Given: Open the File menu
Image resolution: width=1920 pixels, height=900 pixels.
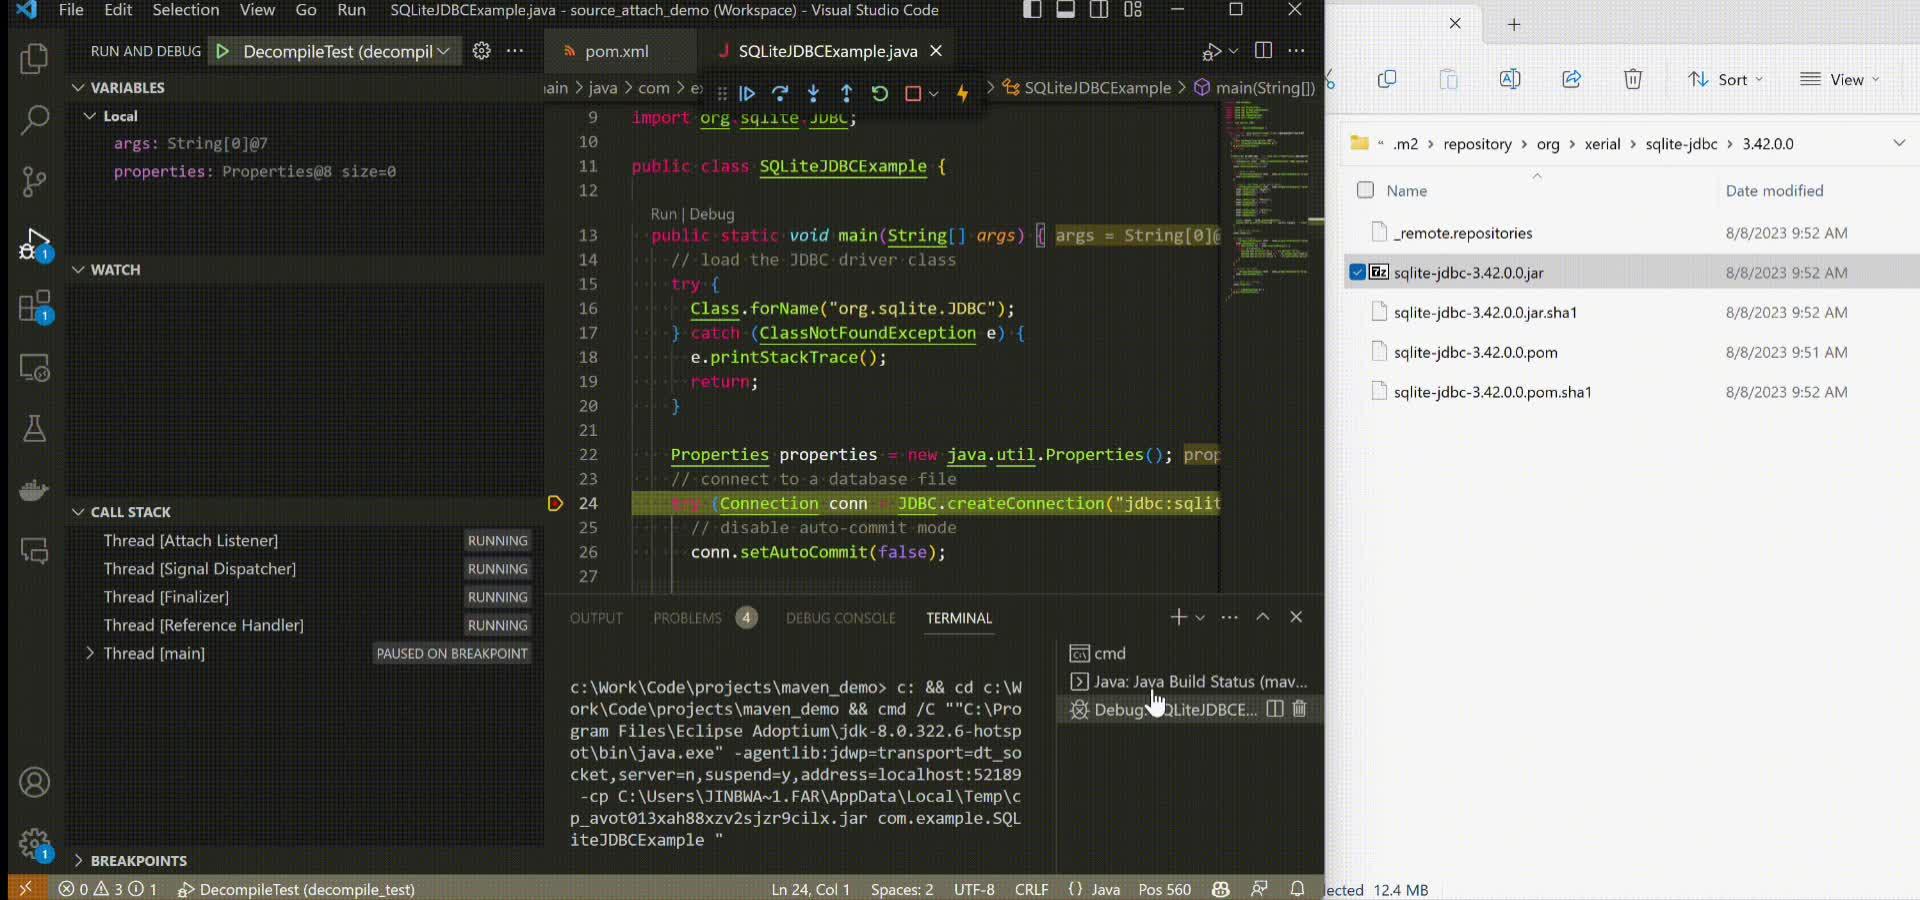Looking at the screenshot, I should point(71,10).
